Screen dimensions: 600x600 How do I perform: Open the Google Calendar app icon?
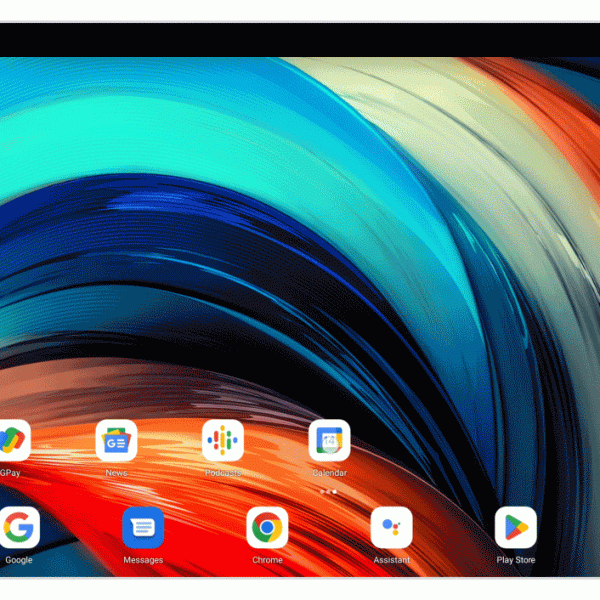pos(329,440)
